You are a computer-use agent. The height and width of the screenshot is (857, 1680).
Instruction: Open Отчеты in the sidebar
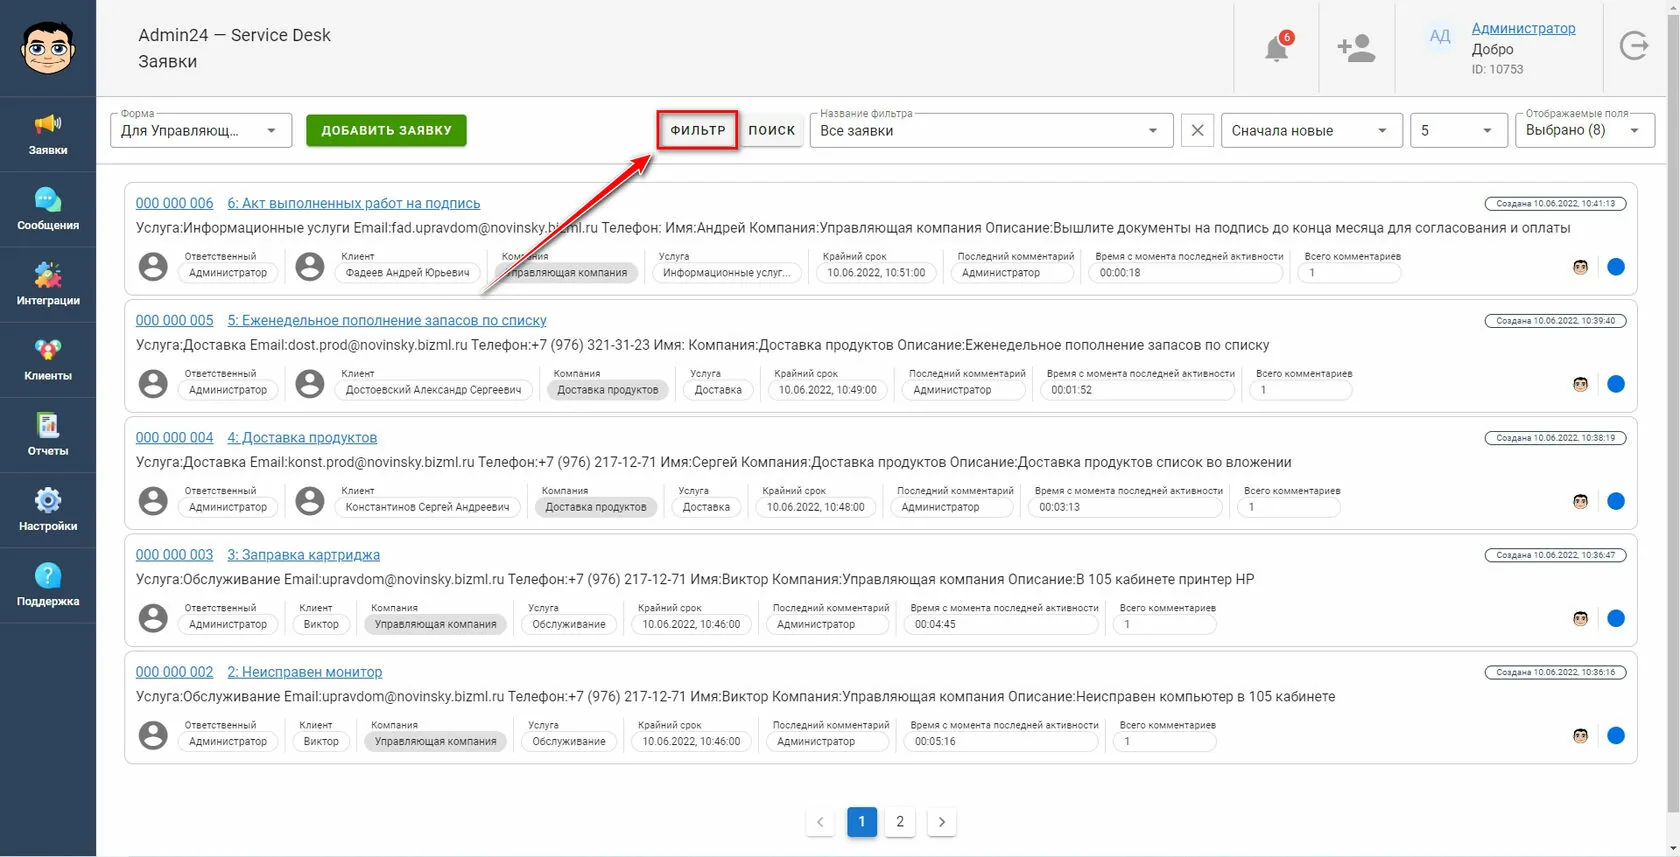click(x=48, y=435)
